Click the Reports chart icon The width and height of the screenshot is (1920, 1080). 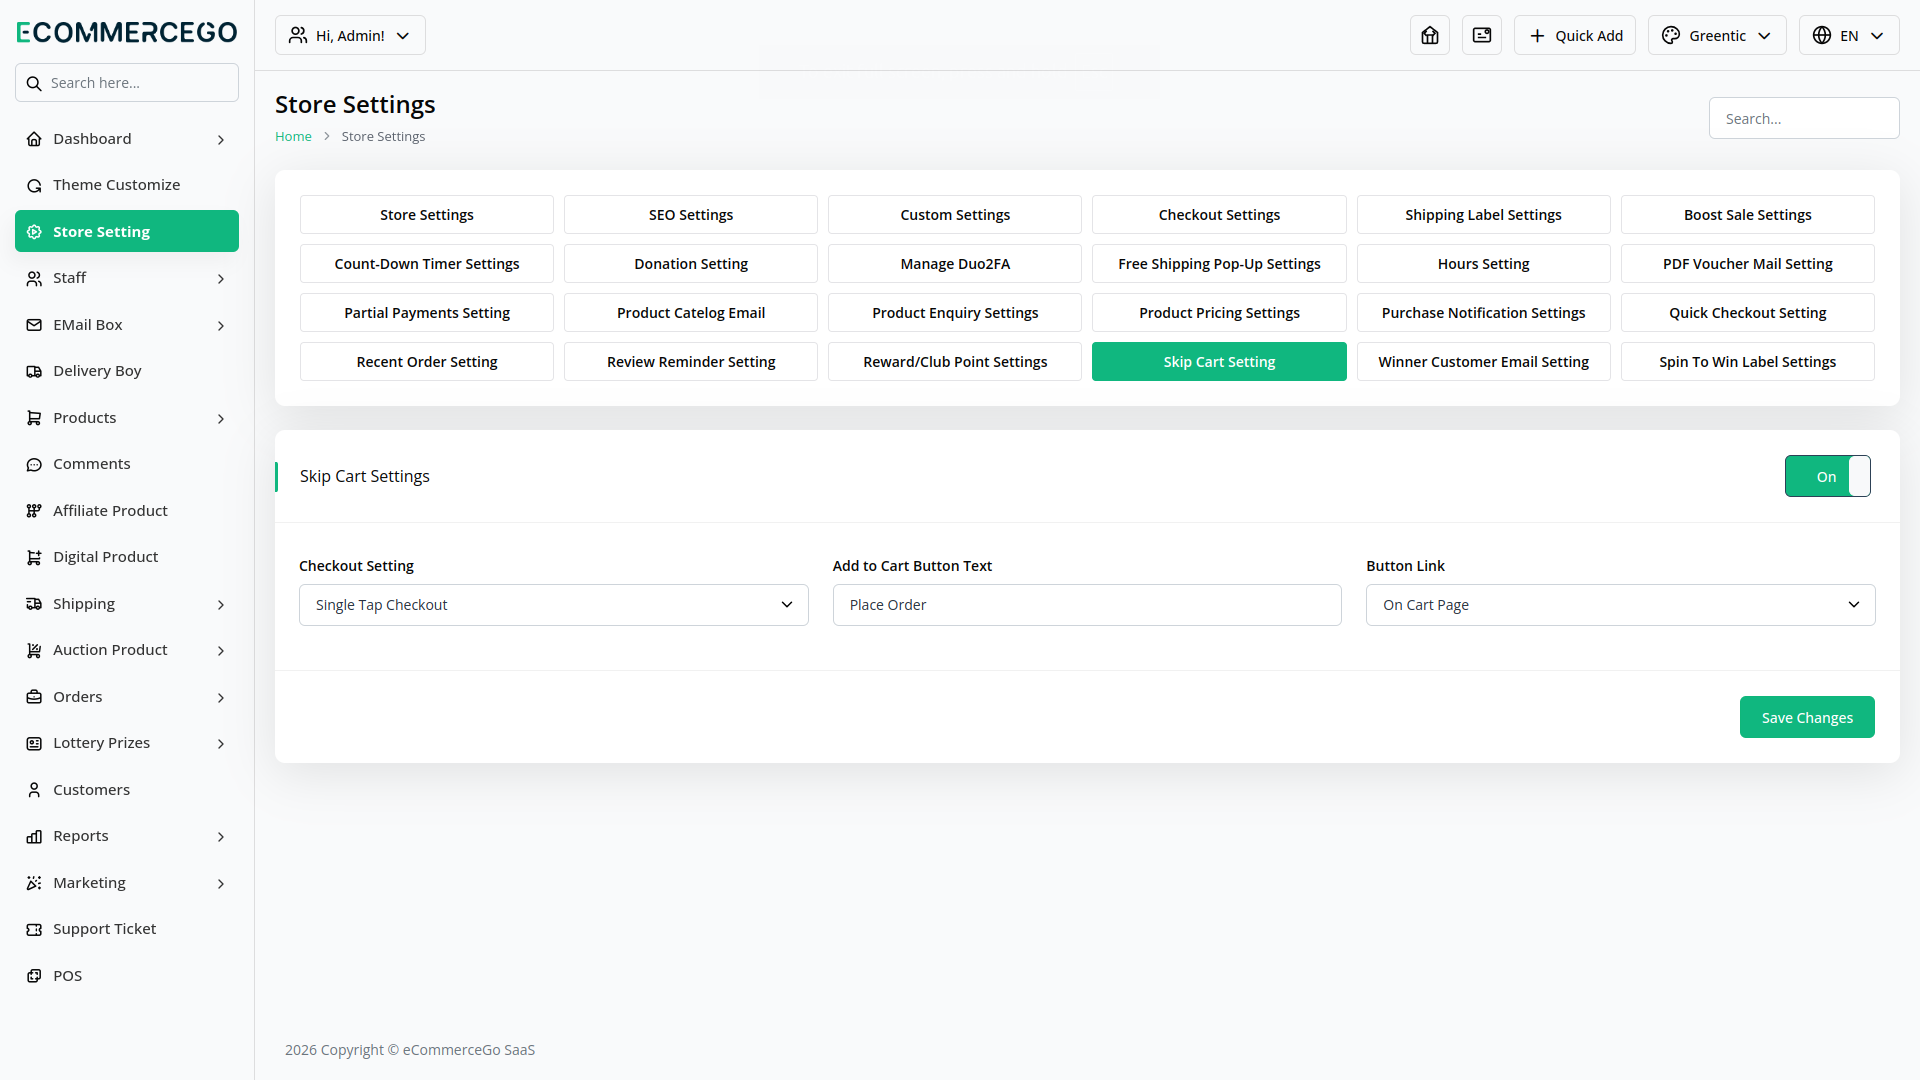(34, 836)
